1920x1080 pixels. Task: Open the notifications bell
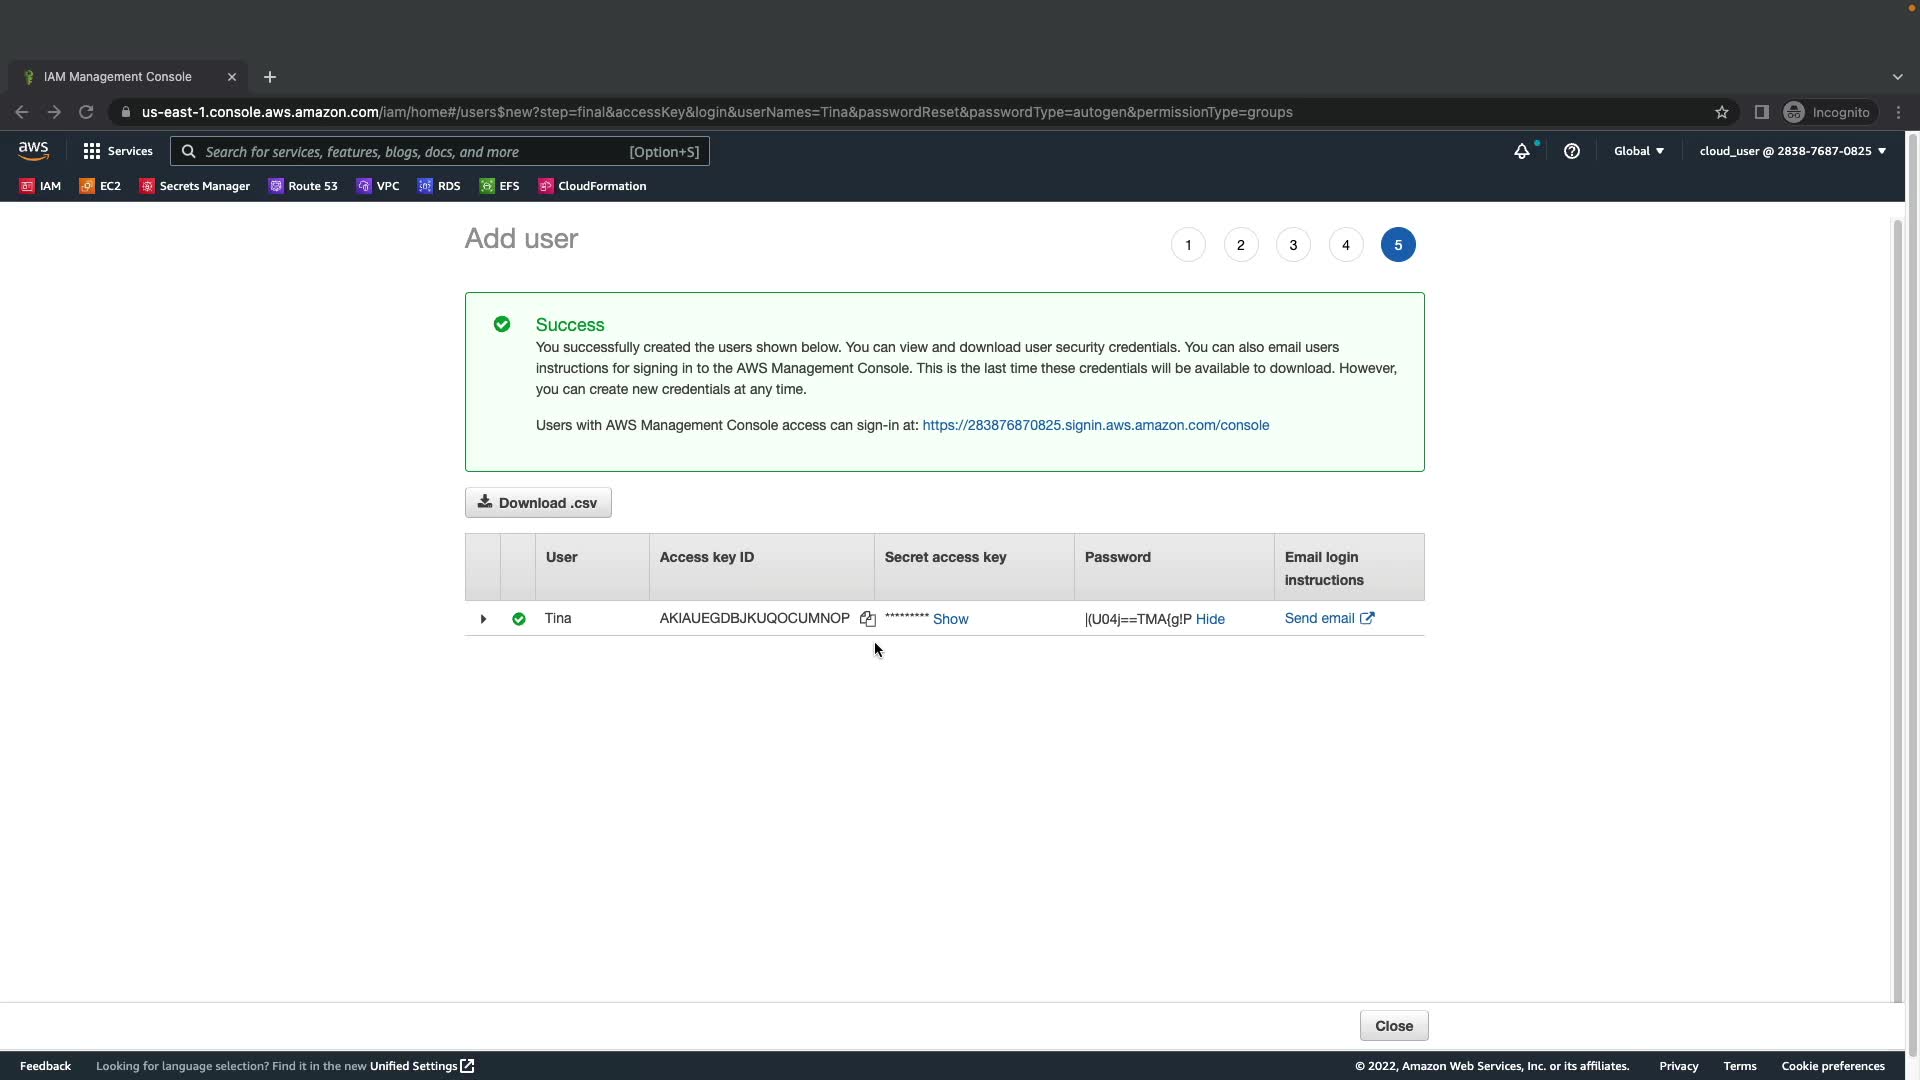1521,151
